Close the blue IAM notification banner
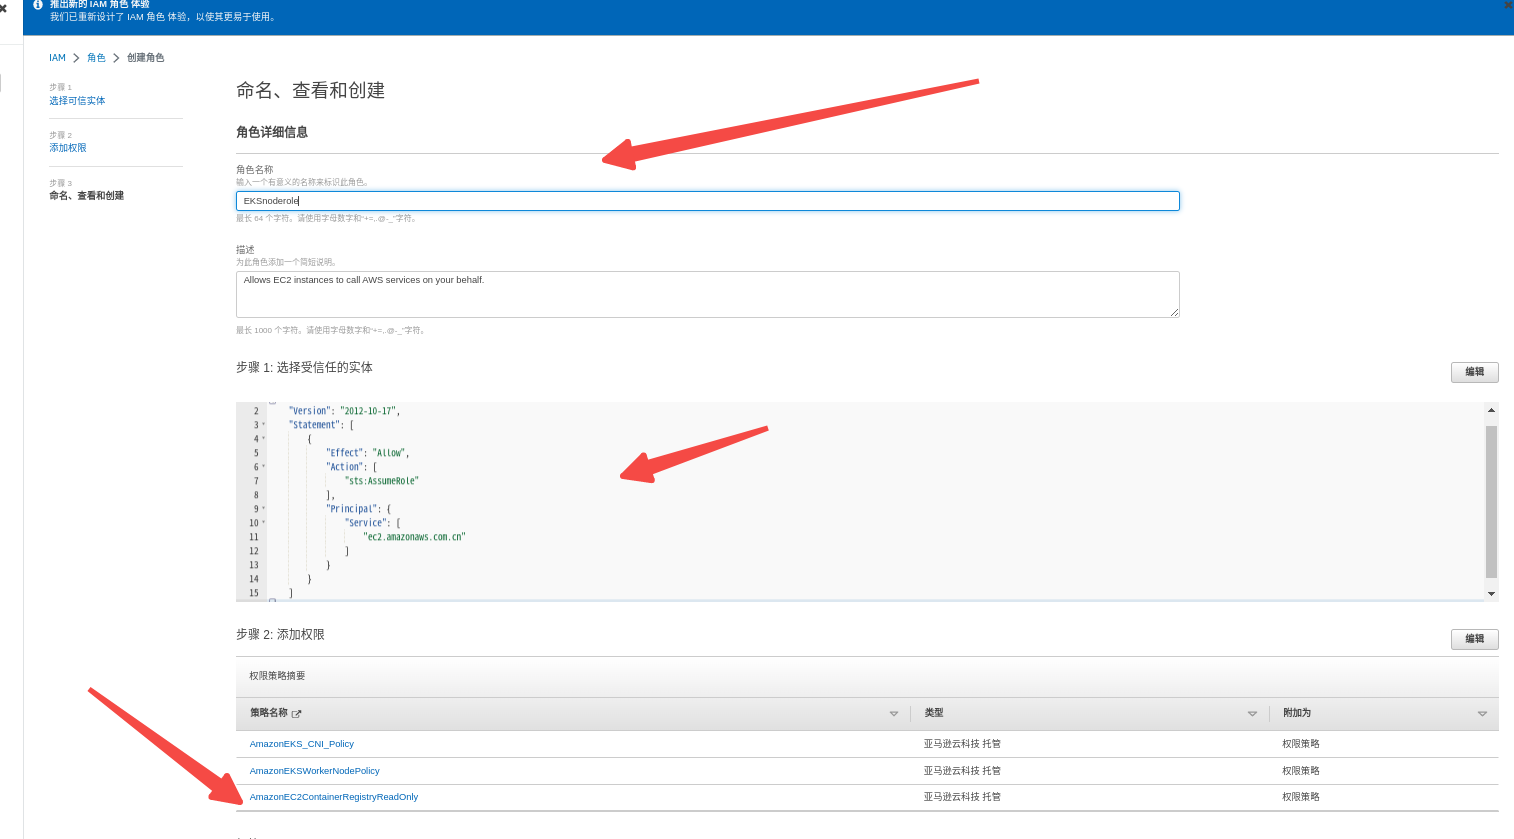 pos(1508,5)
